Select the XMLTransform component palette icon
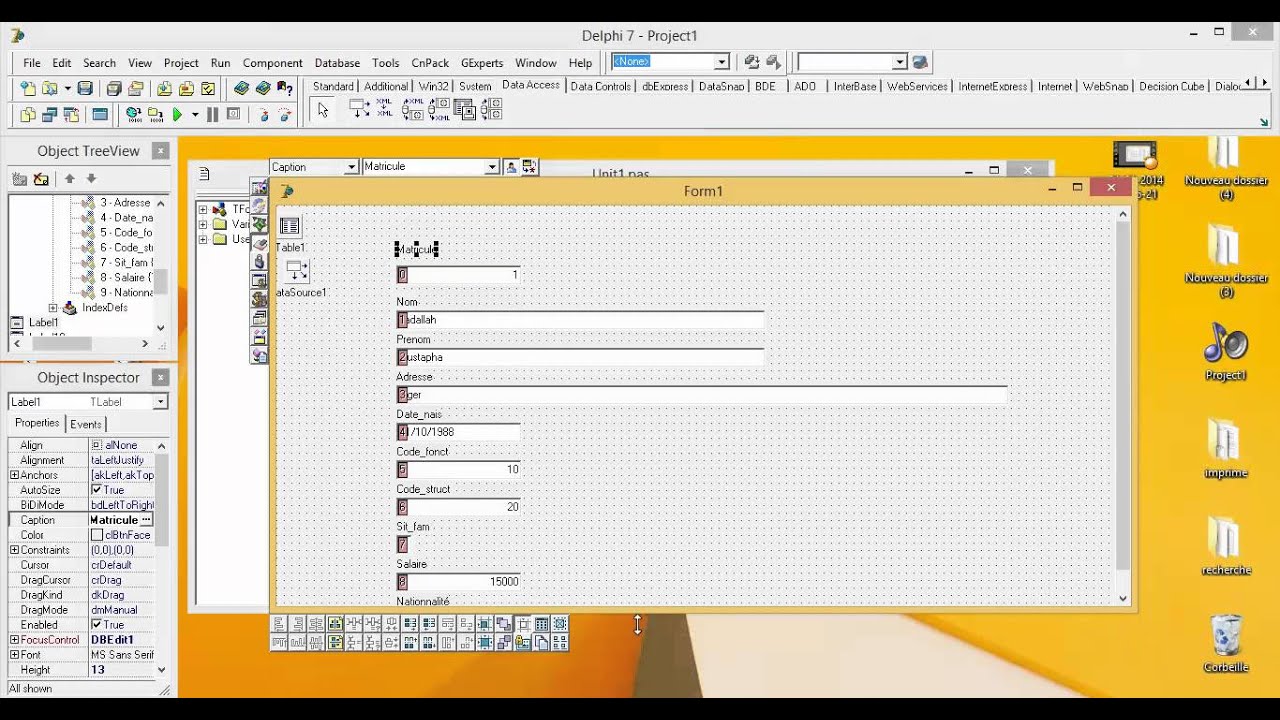This screenshot has height=720, width=1280. 384,110
